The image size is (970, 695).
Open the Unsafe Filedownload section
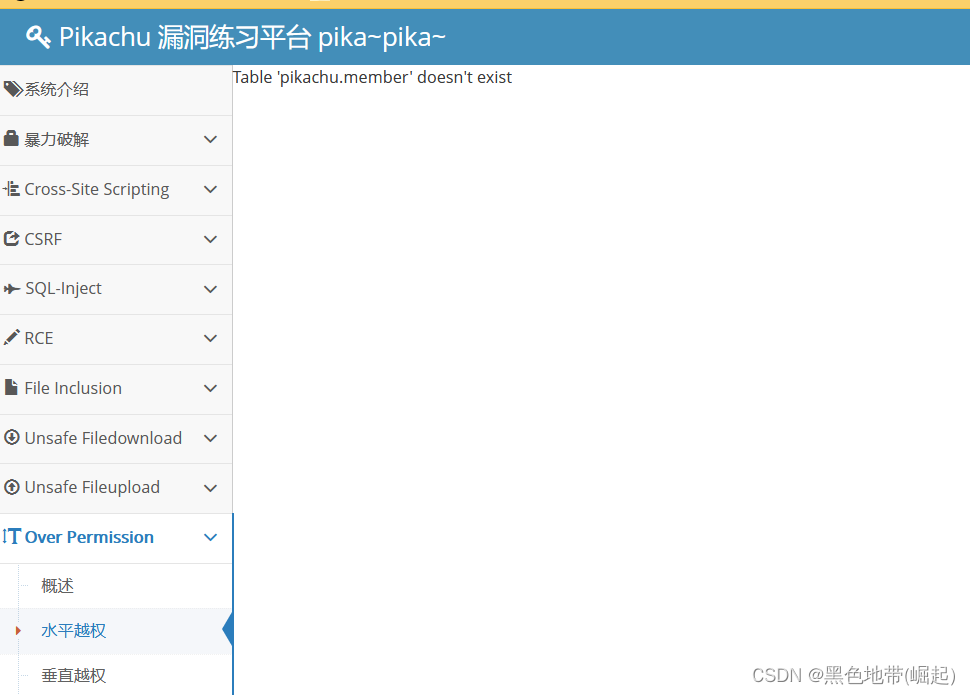pyautogui.click(x=116, y=439)
